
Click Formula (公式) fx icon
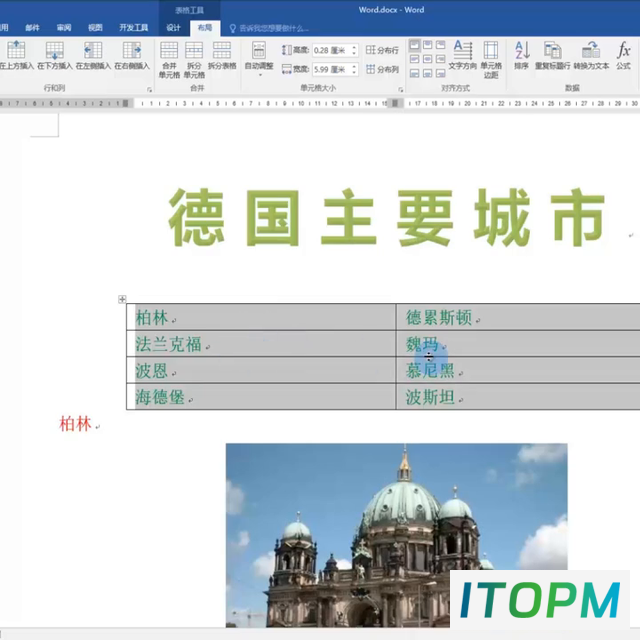pyautogui.click(x=623, y=50)
